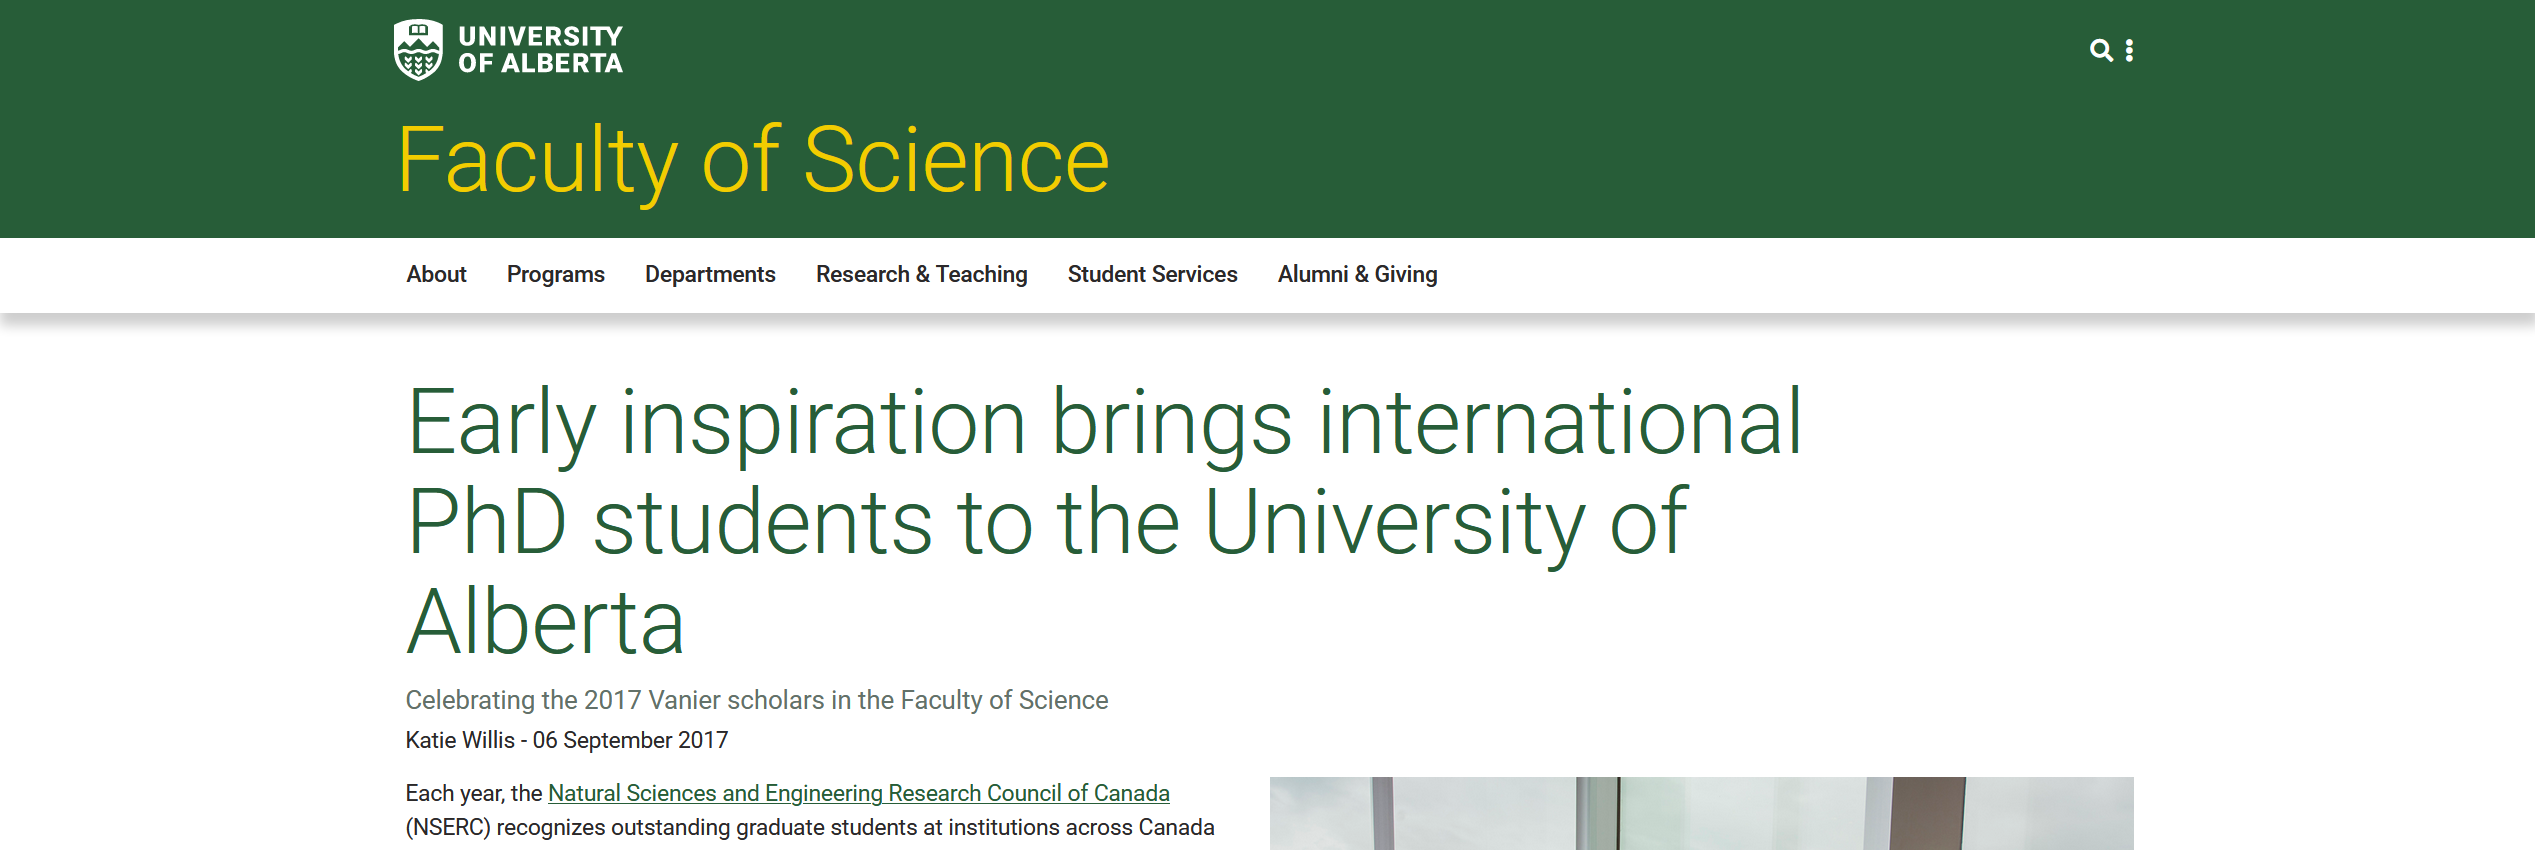Click the author name Katie Willis
Viewport: 2535px width, 850px height.
click(x=460, y=740)
